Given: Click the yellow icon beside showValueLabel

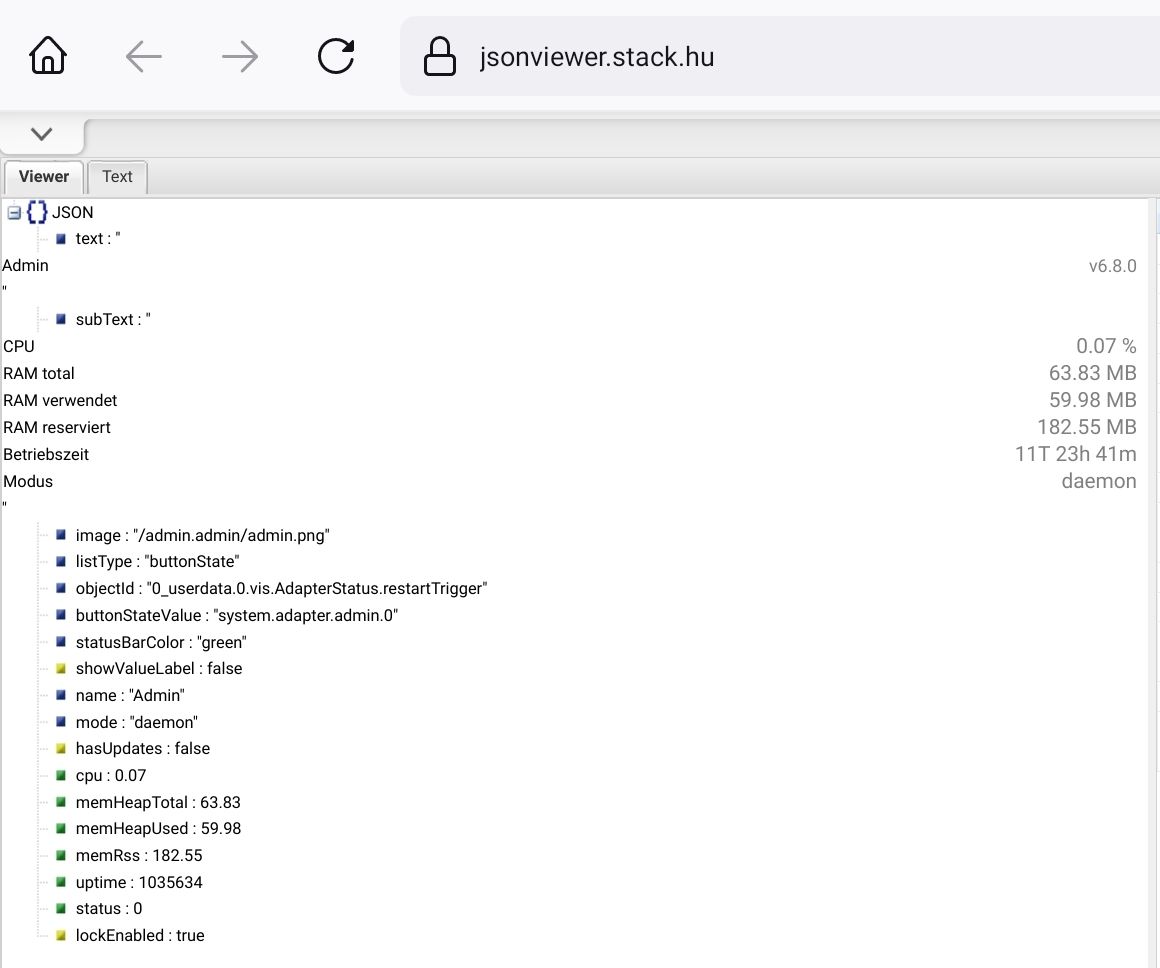Looking at the screenshot, I should click(x=61, y=668).
